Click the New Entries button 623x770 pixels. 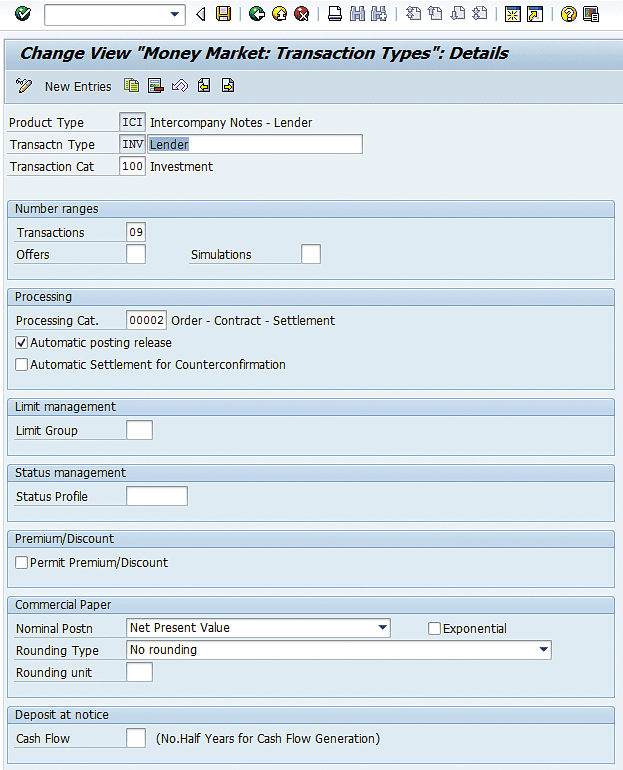click(x=67, y=87)
